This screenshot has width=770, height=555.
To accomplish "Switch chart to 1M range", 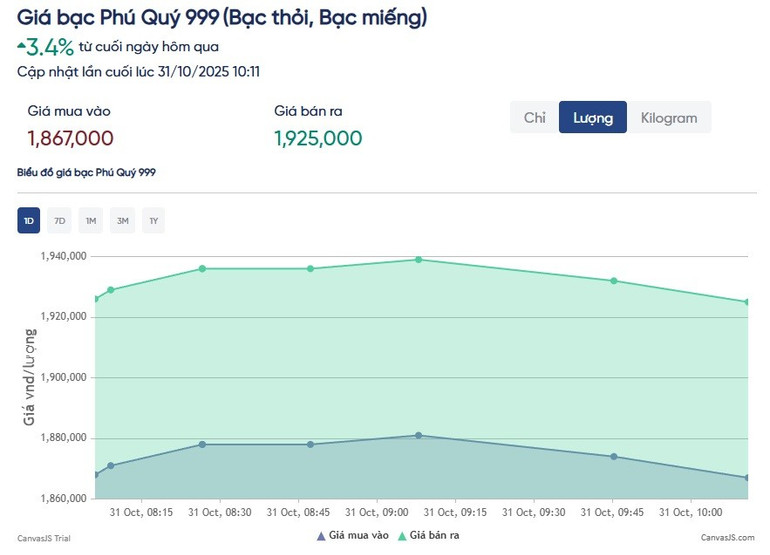I will pos(91,220).
